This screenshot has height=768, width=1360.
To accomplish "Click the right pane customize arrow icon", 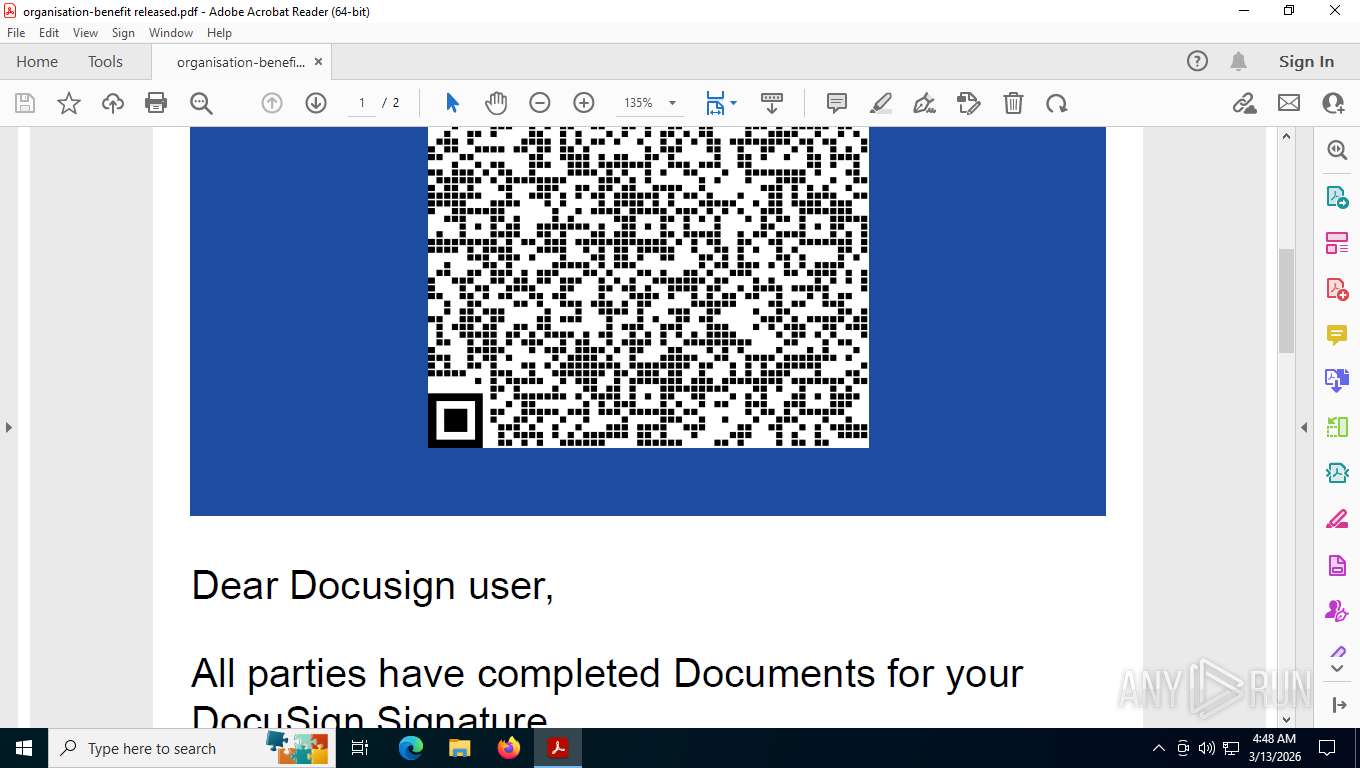I will tap(1340, 705).
